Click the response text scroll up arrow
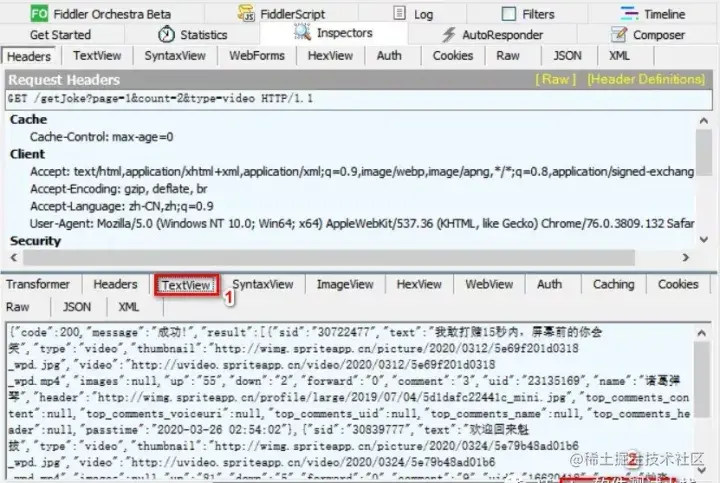This screenshot has width=720, height=483. pos(702,333)
